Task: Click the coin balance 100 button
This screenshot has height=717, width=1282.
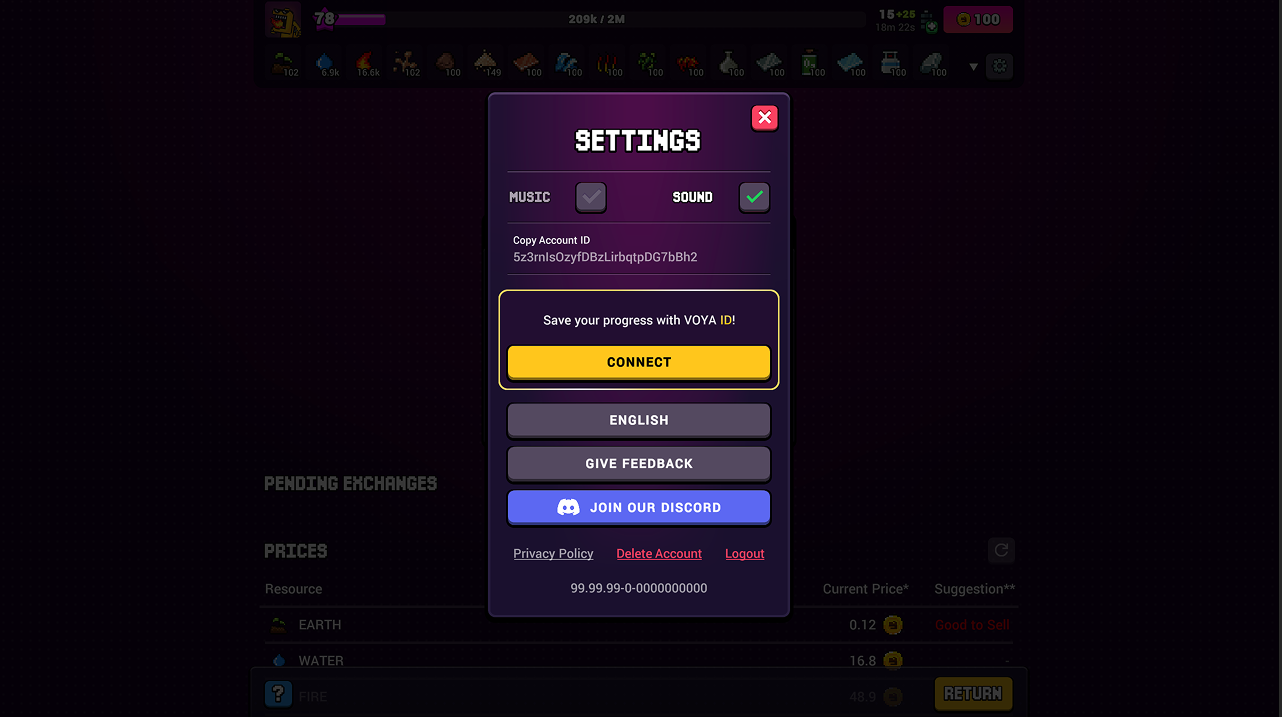Action: click(978, 19)
